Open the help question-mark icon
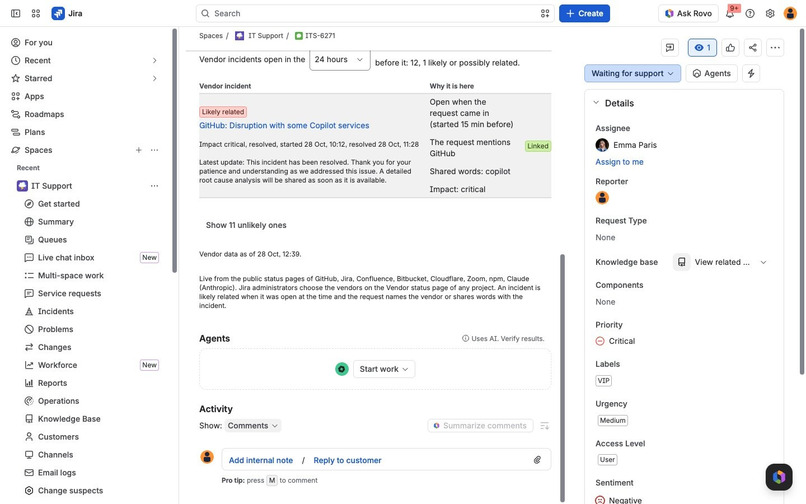The width and height of the screenshot is (806, 504). coord(750,13)
